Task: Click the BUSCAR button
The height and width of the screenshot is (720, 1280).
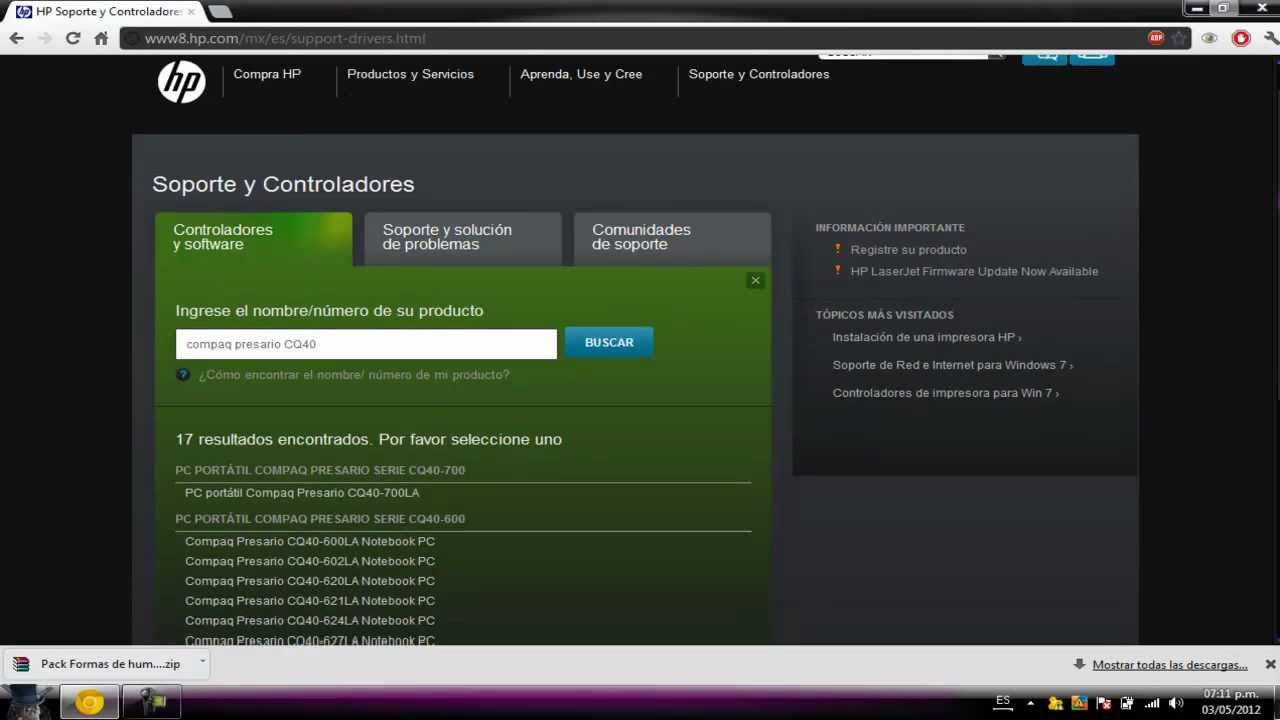Action: pyautogui.click(x=609, y=342)
